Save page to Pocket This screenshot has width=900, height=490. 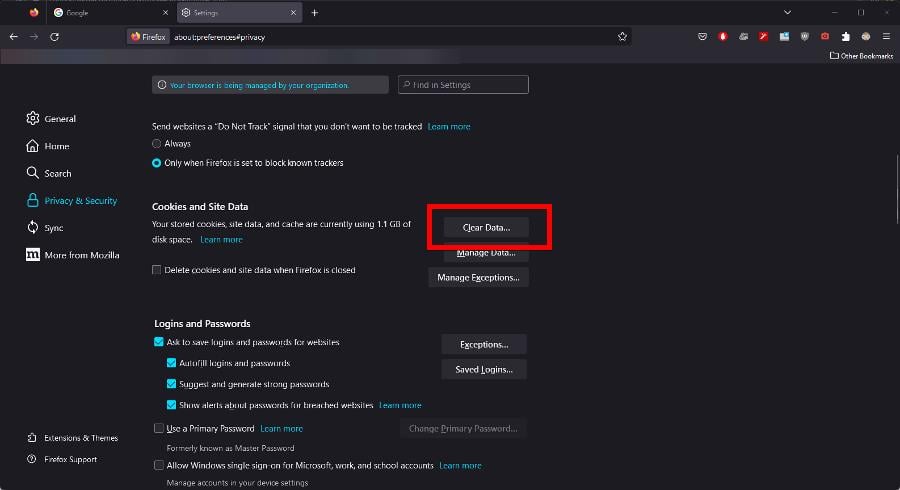point(702,36)
